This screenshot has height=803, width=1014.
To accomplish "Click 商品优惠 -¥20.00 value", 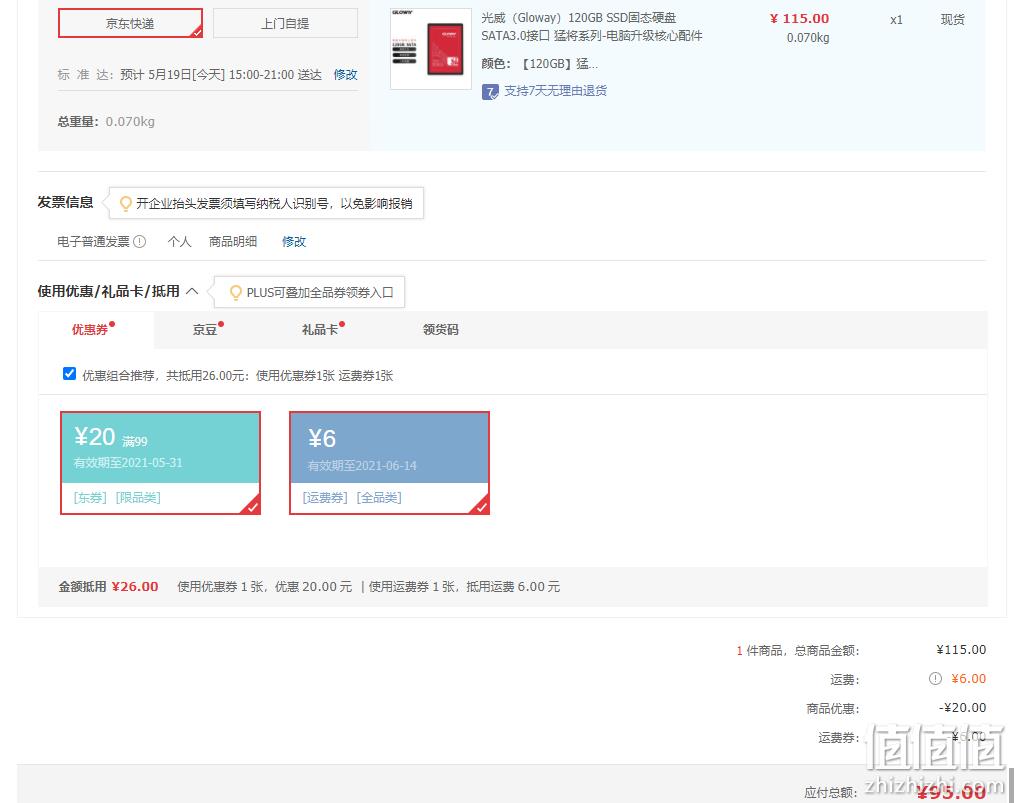I will pyautogui.click(x=962, y=708).
